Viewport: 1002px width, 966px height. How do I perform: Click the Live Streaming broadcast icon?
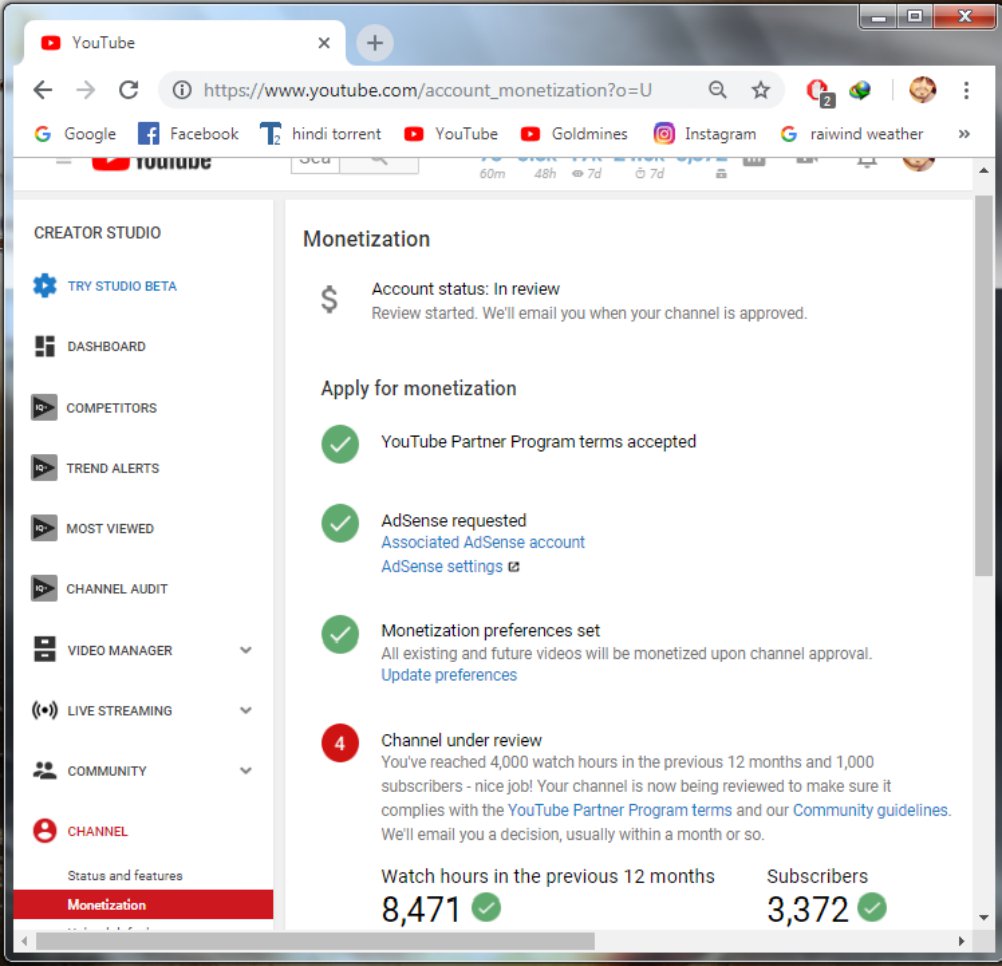pyautogui.click(x=45, y=710)
